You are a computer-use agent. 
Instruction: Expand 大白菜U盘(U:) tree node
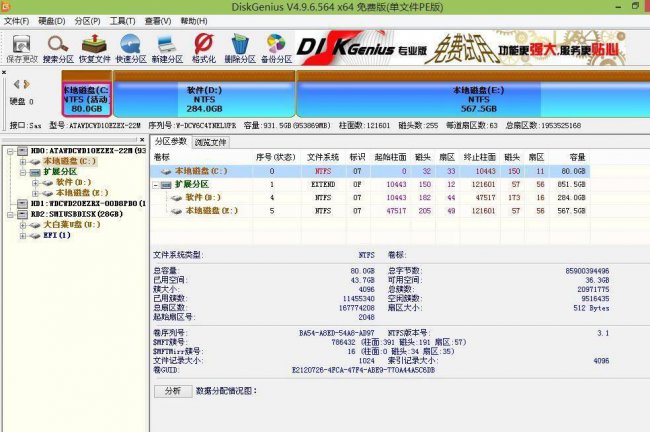[23, 225]
